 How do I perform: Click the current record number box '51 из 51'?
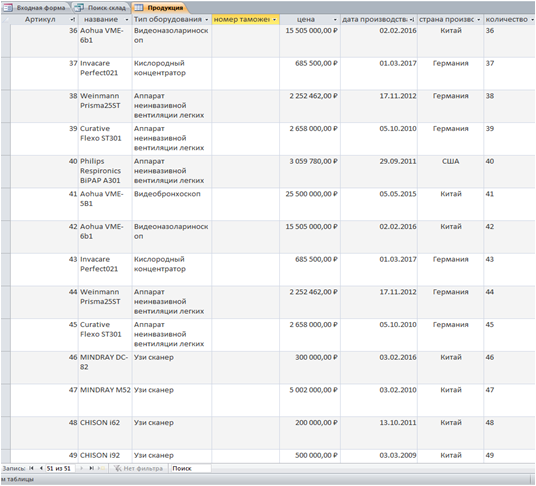[60, 468]
